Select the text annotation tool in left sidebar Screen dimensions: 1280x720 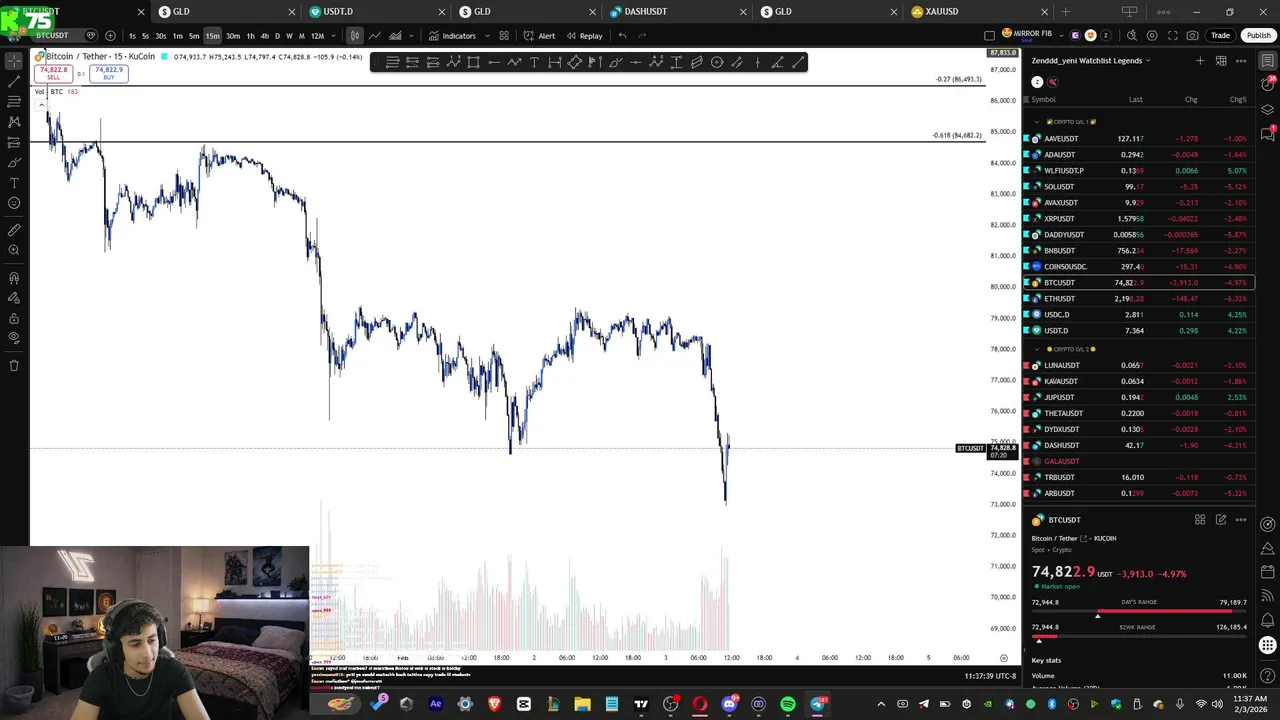[14, 183]
